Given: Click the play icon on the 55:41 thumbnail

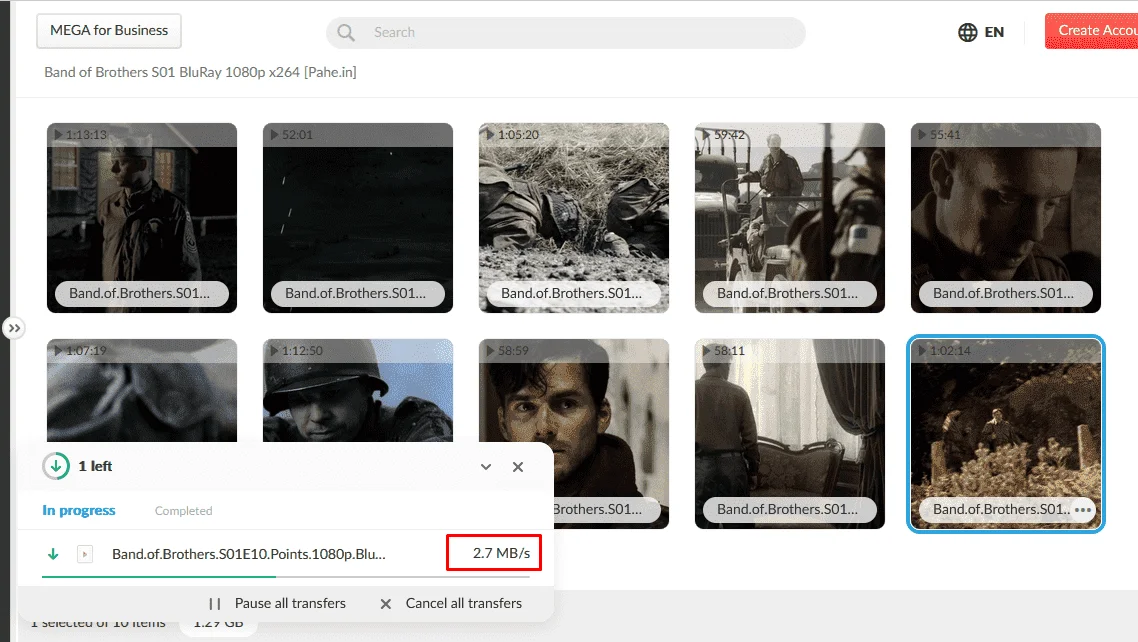Looking at the screenshot, I should point(922,135).
